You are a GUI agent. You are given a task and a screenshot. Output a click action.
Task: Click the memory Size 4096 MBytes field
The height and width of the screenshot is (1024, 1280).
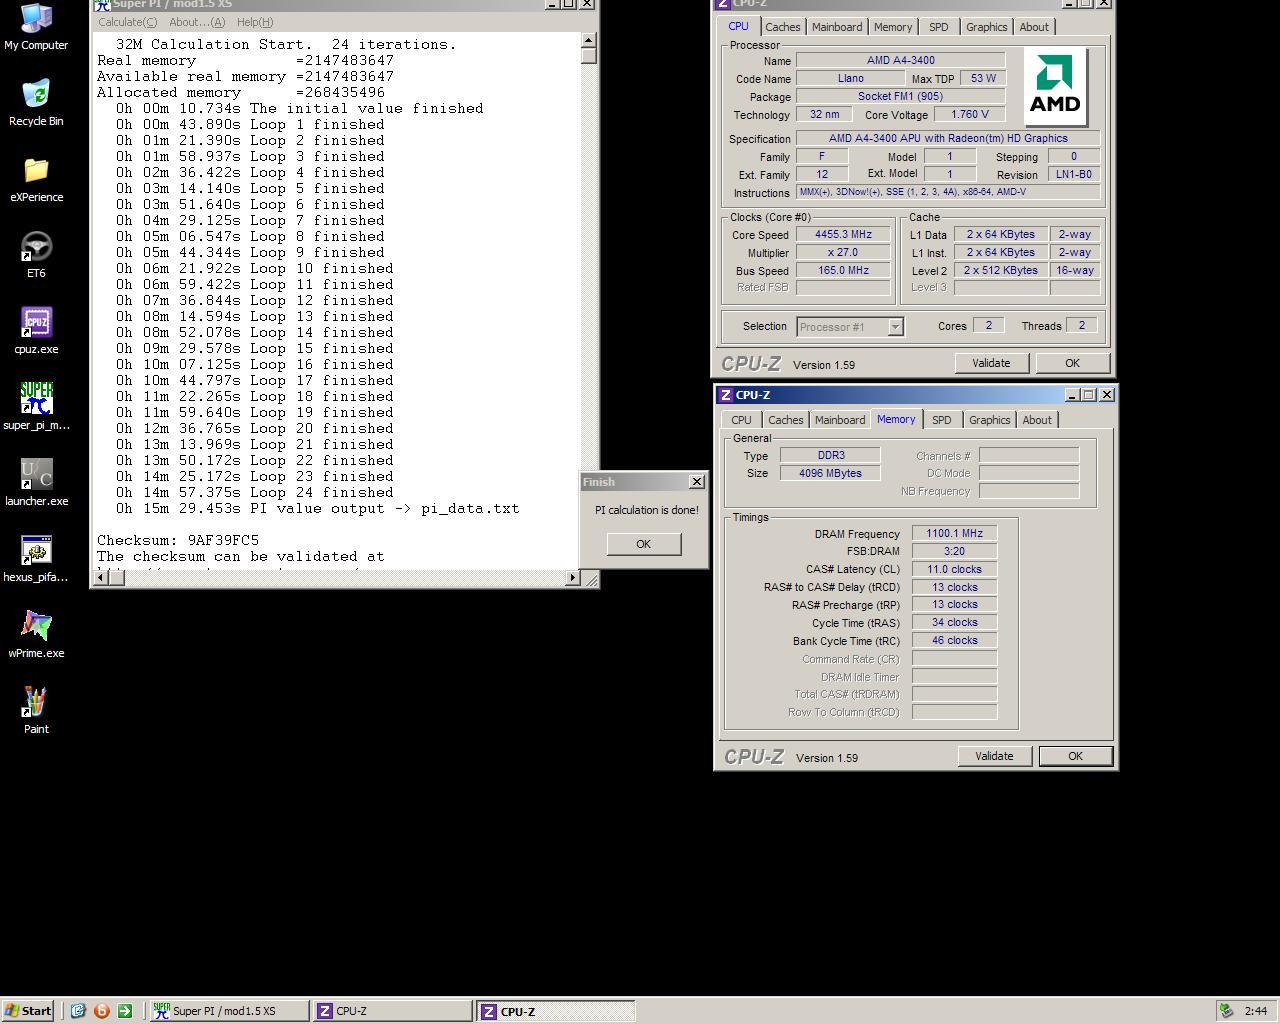tap(830, 473)
